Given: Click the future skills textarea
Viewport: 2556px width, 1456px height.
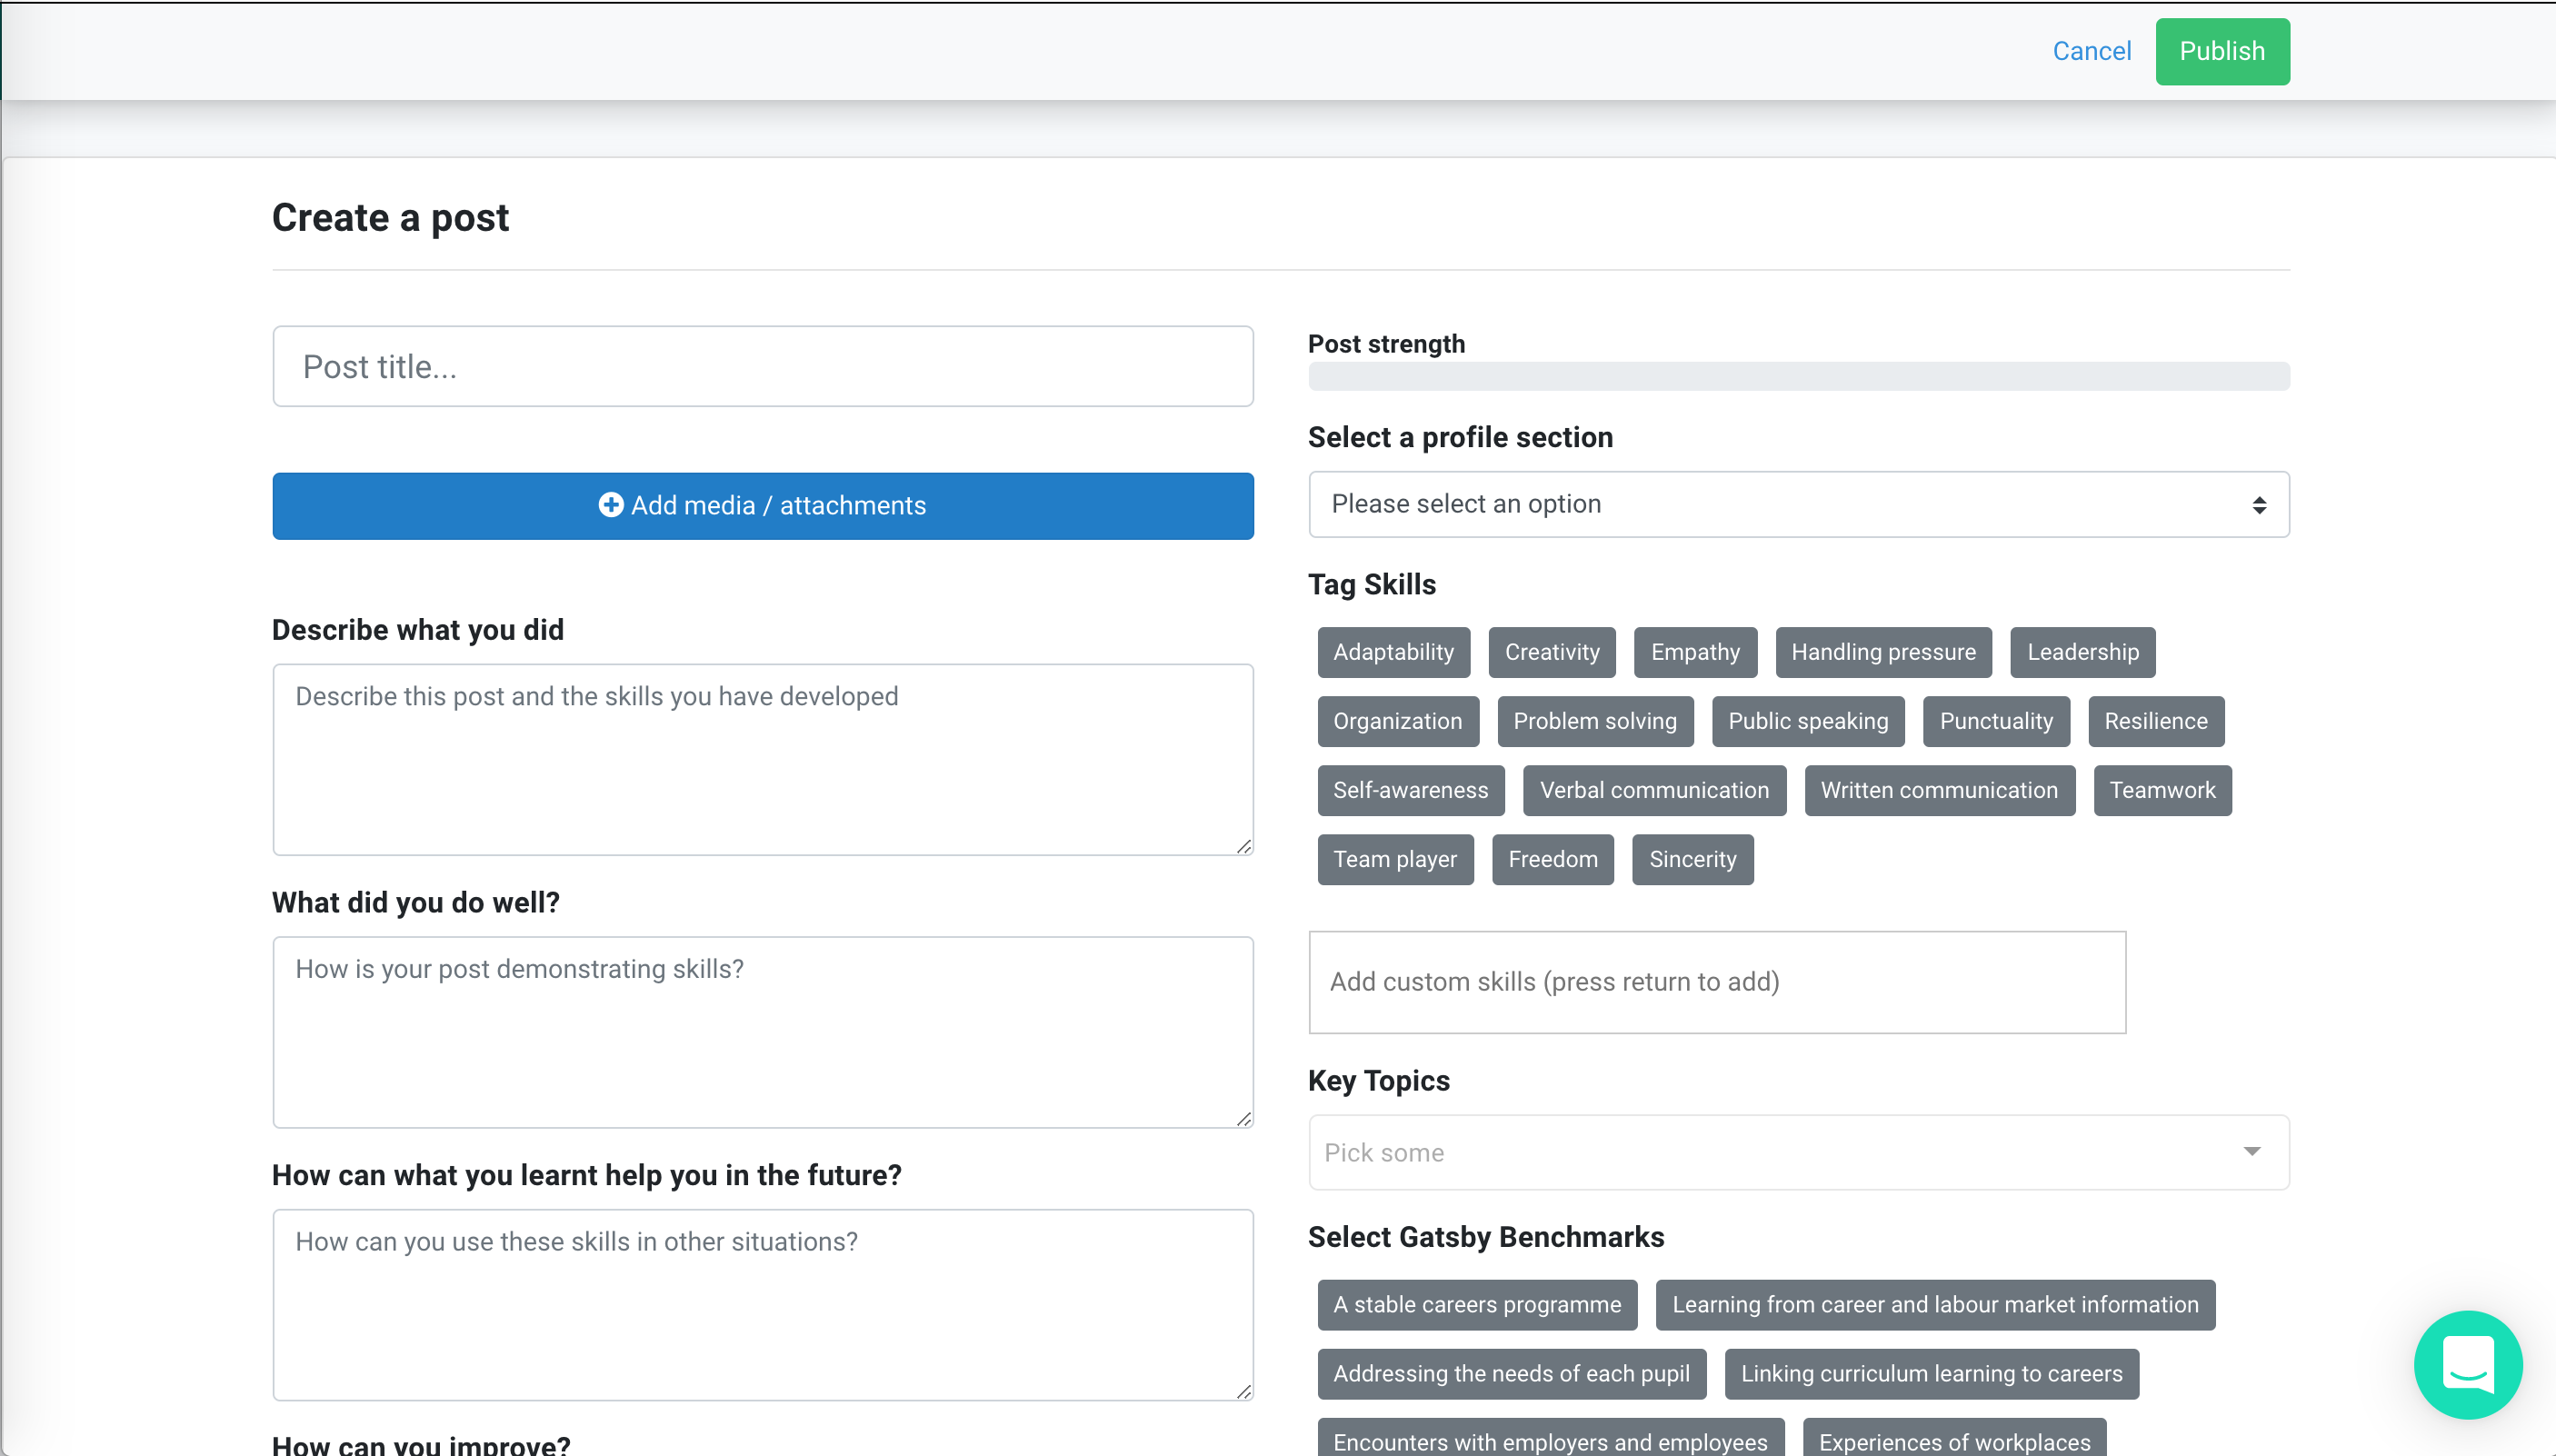Looking at the screenshot, I should pos(763,1304).
